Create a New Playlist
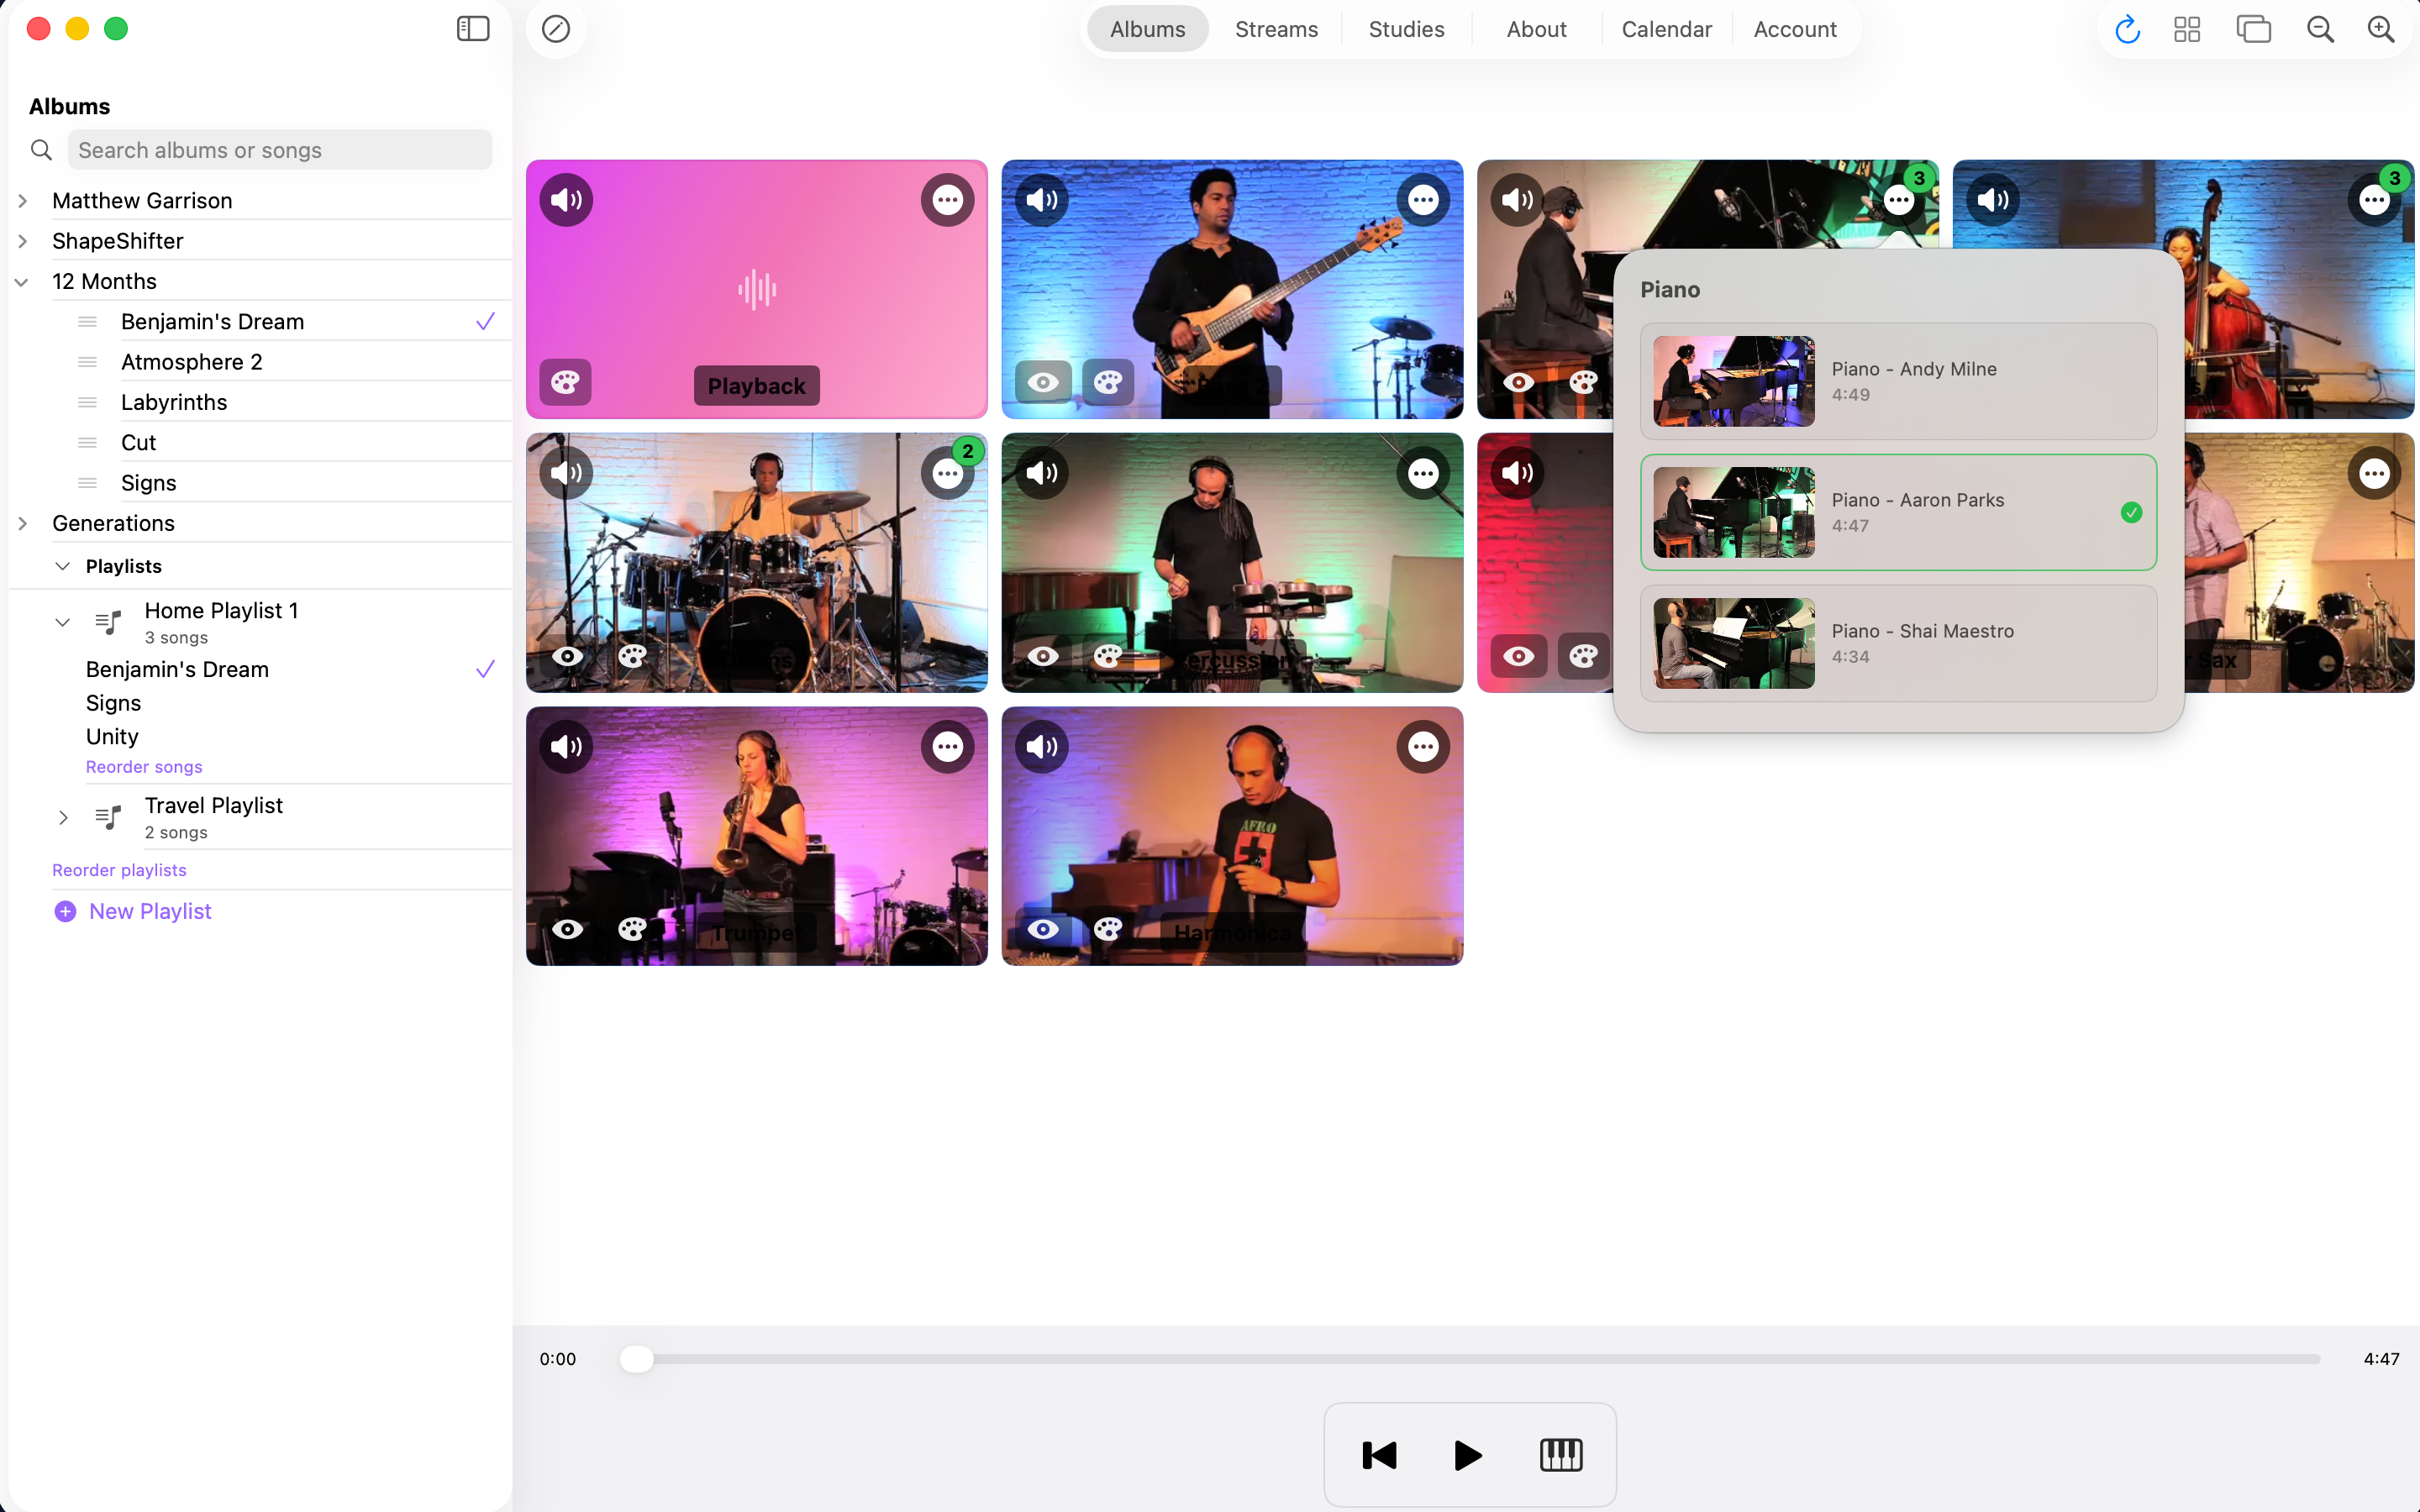 coord(132,911)
